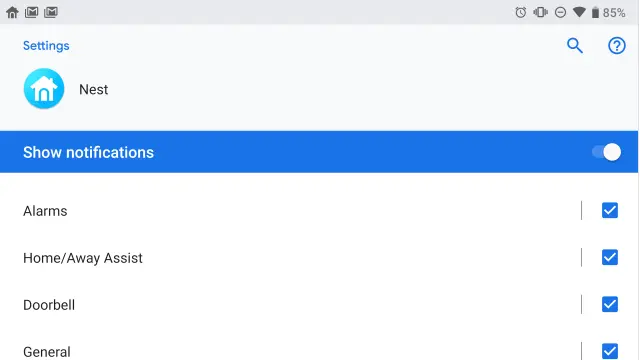Tap the vibrate mode status icon
Image resolution: width=640 pixels, height=360 pixels.
coord(540,12)
